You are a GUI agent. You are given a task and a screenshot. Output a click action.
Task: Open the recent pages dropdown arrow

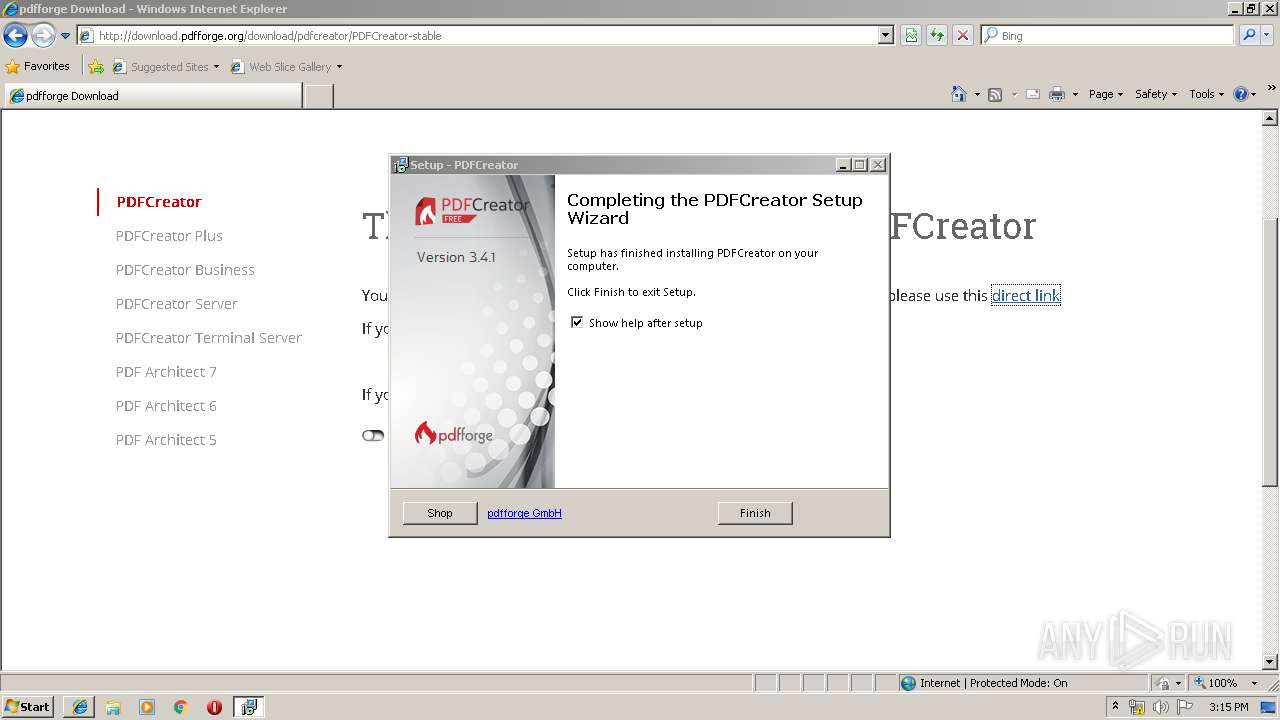65,36
